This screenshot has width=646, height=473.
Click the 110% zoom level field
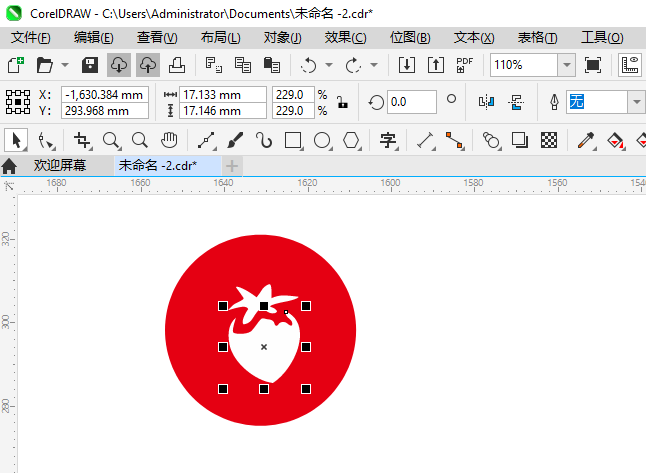pos(524,65)
